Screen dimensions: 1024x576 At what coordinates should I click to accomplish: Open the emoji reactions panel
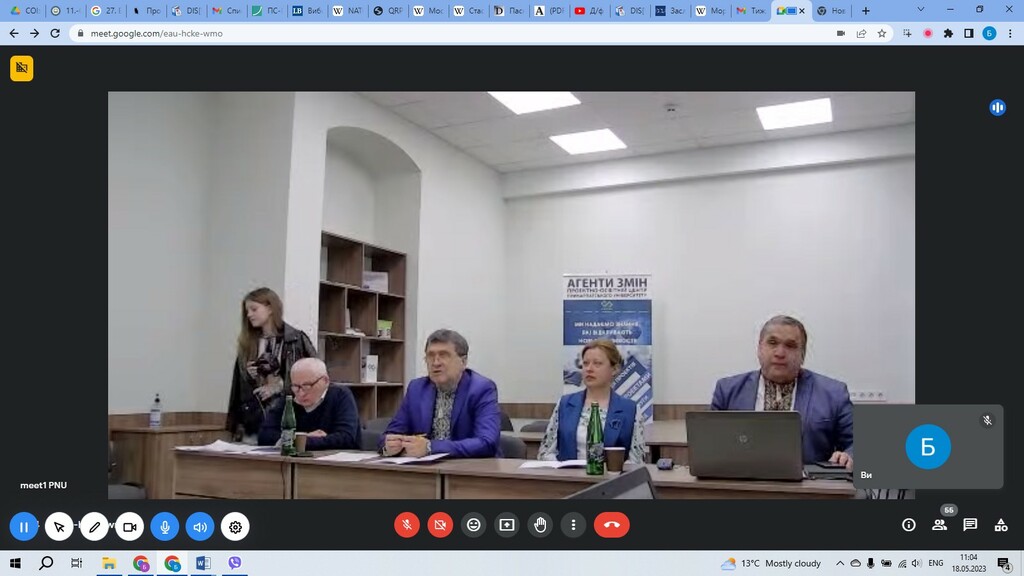[x=473, y=524]
